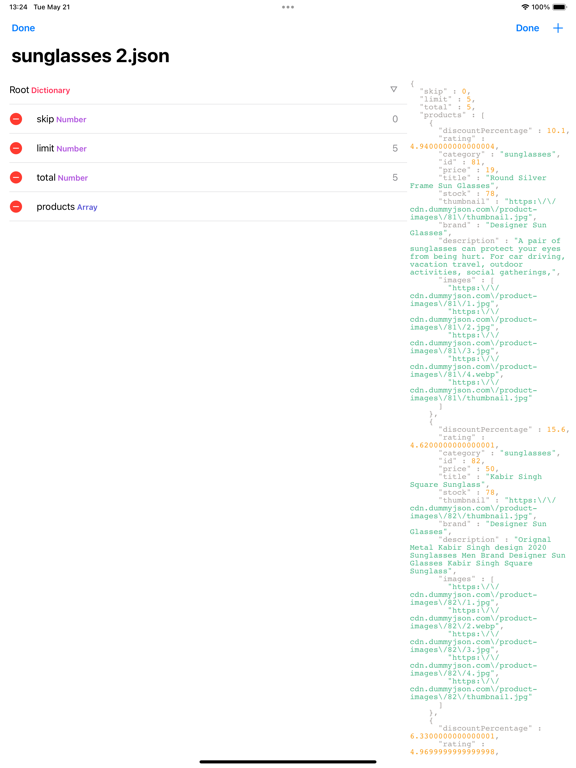Edit the limit value 5
576x768 pixels.
(395, 148)
